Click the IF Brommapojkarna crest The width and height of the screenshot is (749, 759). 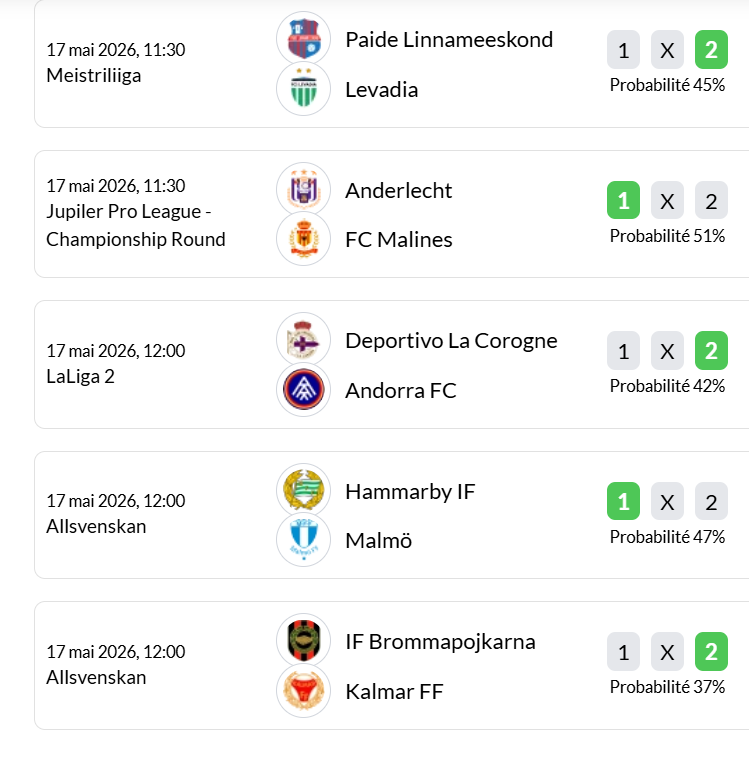(x=304, y=640)
